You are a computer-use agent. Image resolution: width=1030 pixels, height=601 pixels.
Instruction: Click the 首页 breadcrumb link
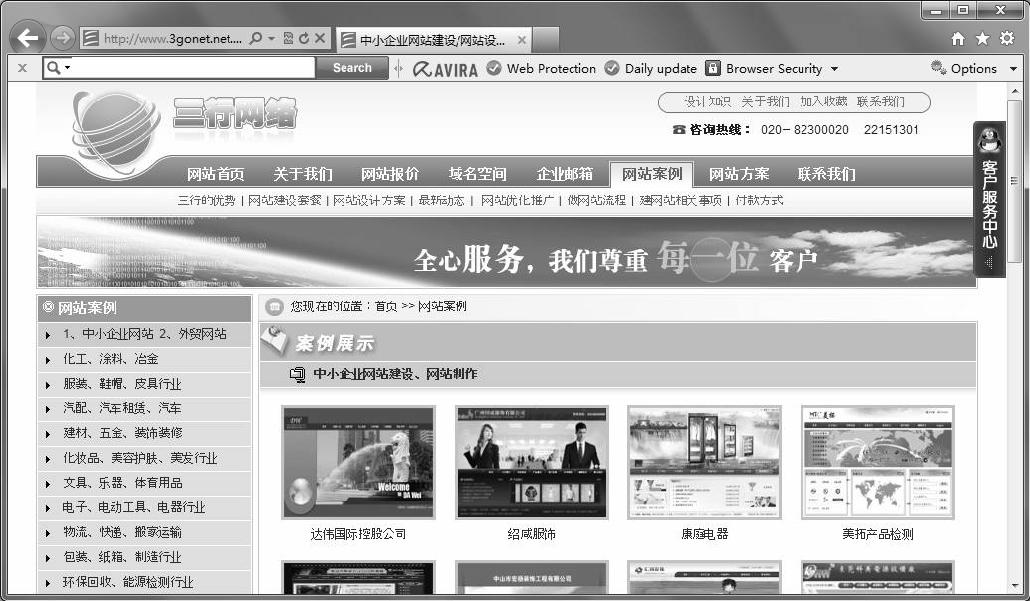point(386,306)
